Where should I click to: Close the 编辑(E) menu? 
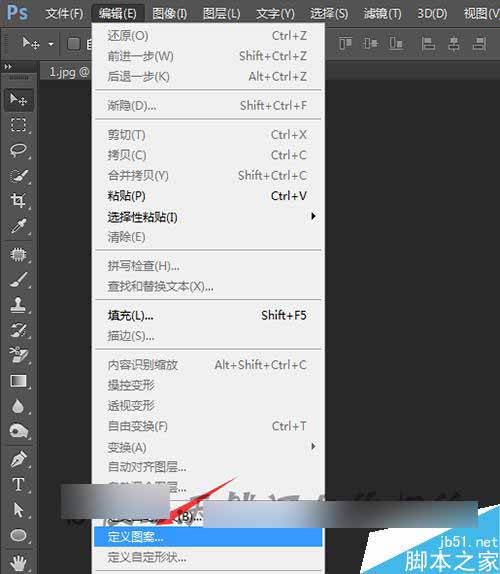pos(118,14)
